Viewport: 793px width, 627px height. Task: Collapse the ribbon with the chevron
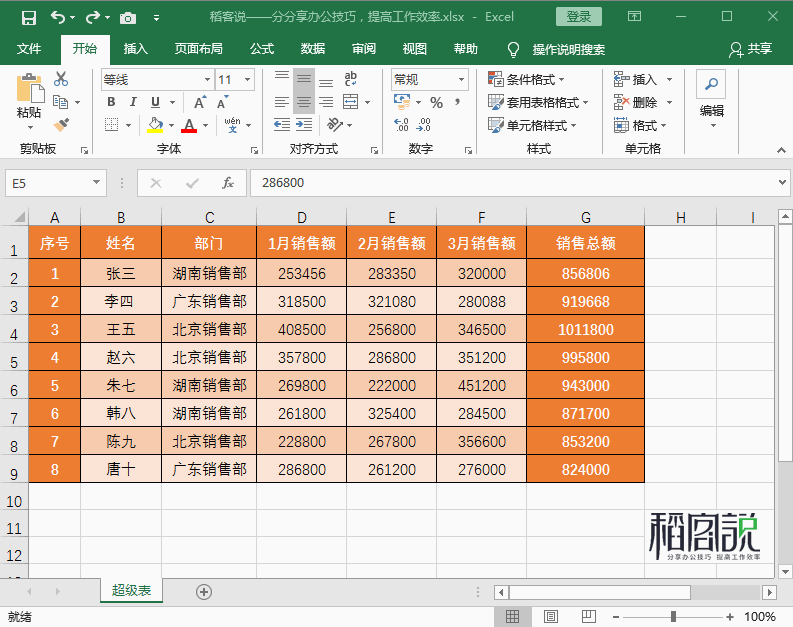(x=781, y=150)
